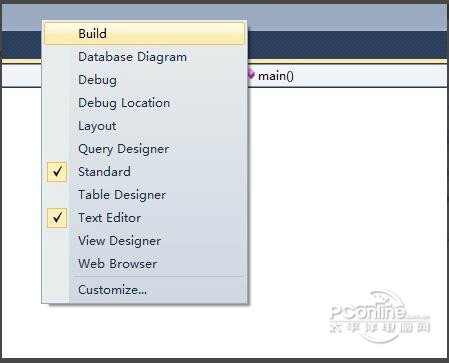The image size is (449, 363).
Task: Open the main() member dropdown
Action: click(347, 76)
